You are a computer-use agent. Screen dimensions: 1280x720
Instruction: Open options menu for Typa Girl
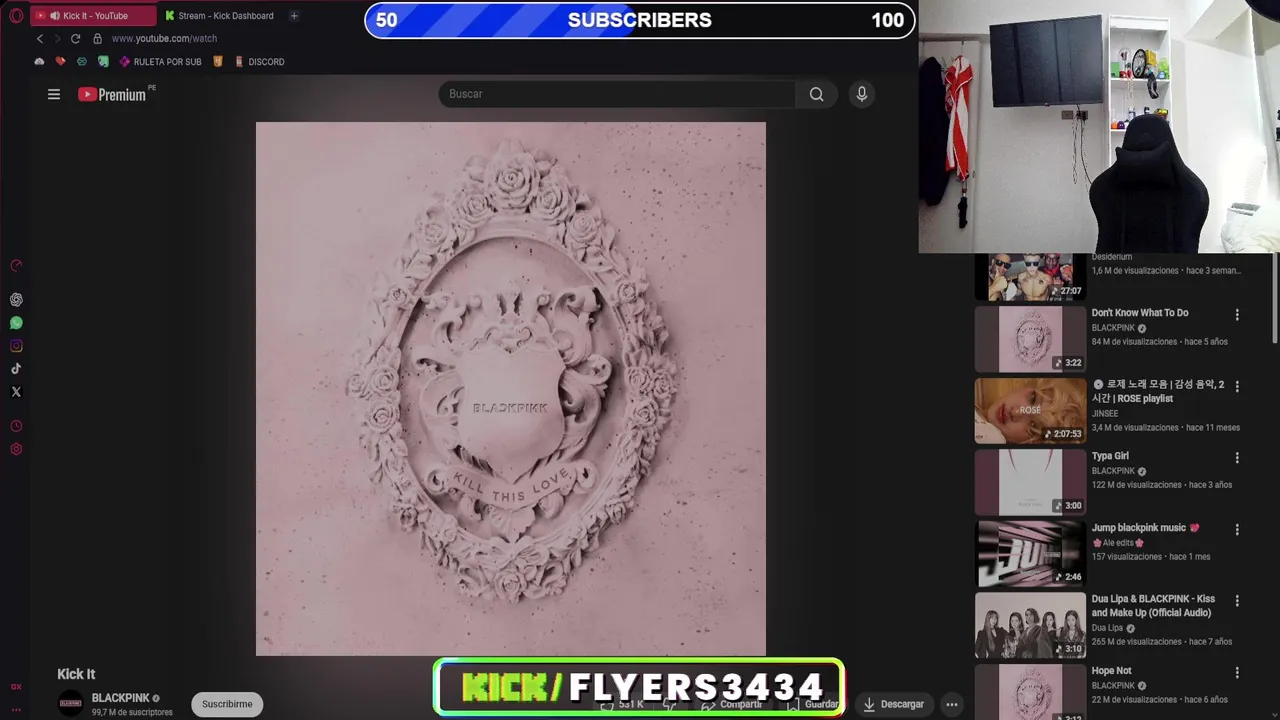1237,458
